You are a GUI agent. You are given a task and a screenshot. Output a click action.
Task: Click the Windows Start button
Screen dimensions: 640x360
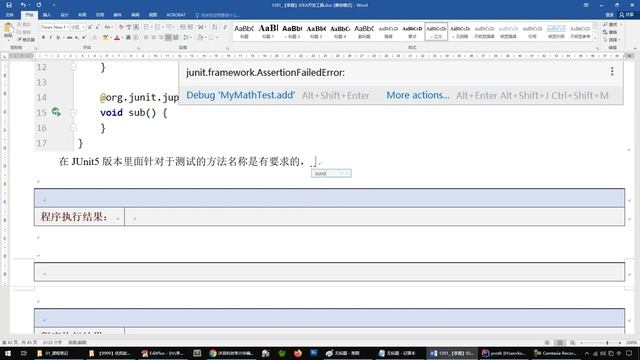point(8,353)
